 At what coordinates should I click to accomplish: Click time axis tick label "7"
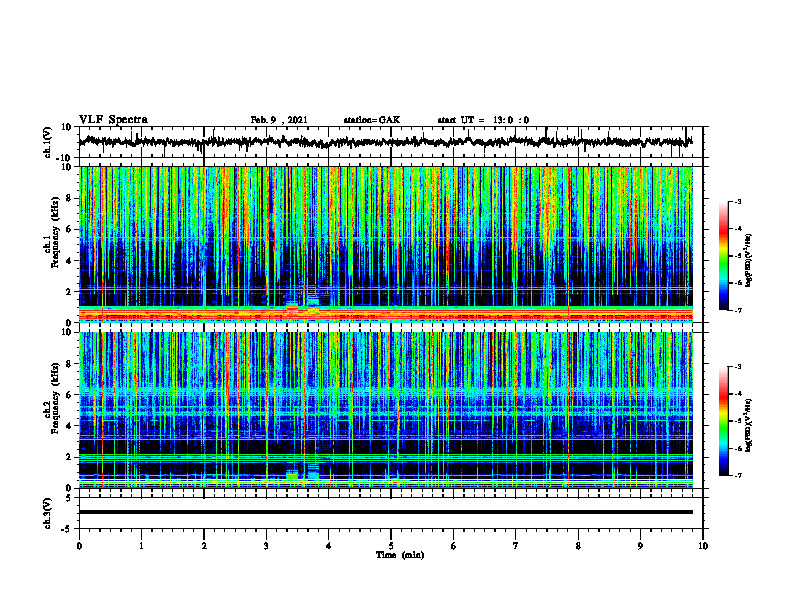pyautogui.click(x=516, y=546)
